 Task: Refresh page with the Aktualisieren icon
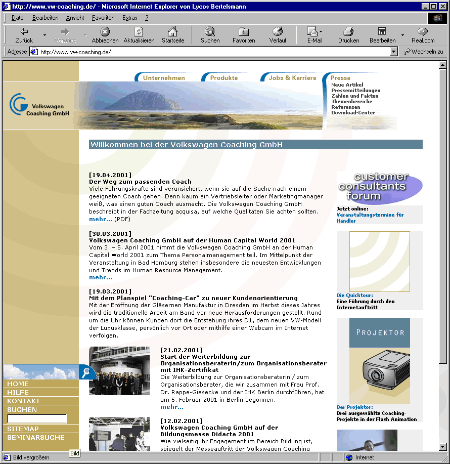(139, 32)
